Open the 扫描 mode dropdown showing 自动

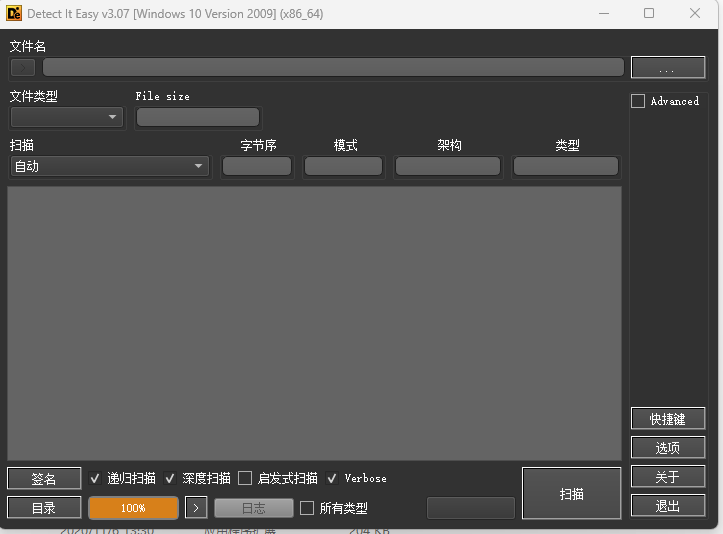pyautogui.click(x=109, y=166)
